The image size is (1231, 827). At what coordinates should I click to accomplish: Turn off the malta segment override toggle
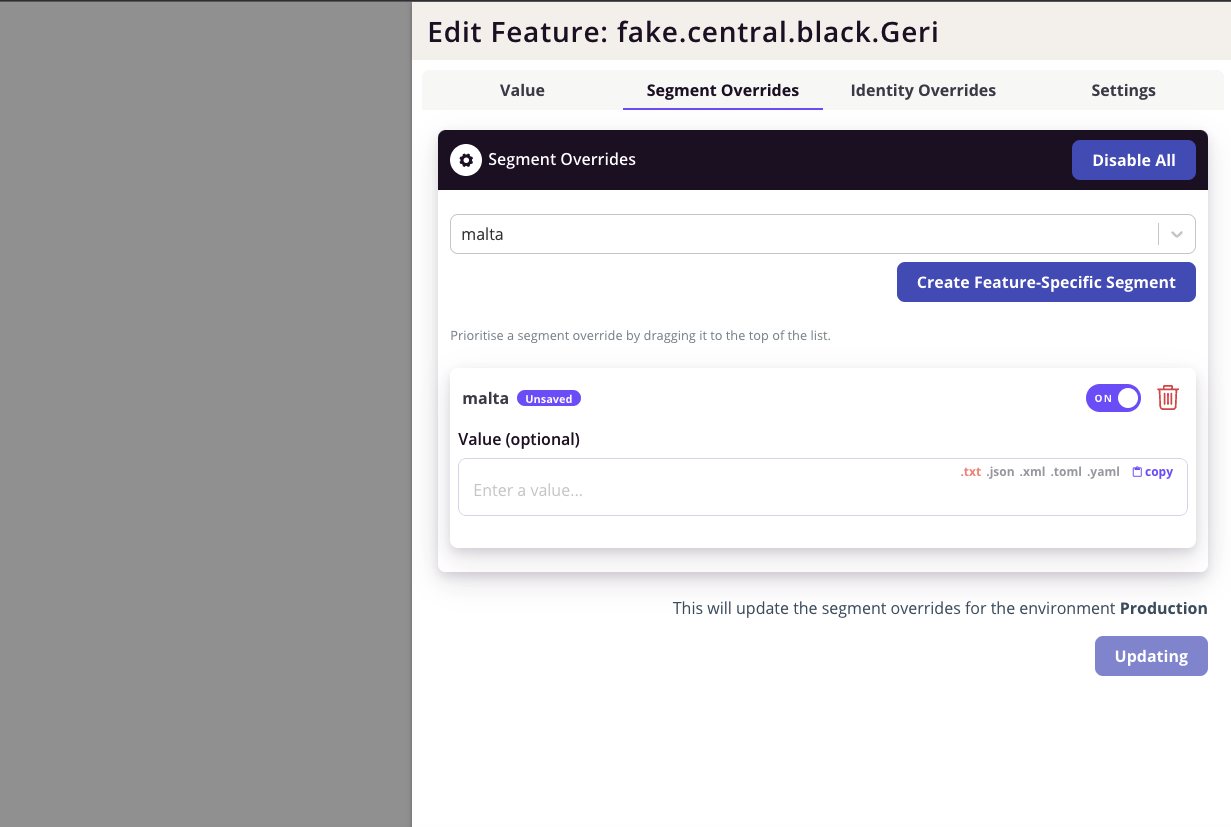point(1113,397)
